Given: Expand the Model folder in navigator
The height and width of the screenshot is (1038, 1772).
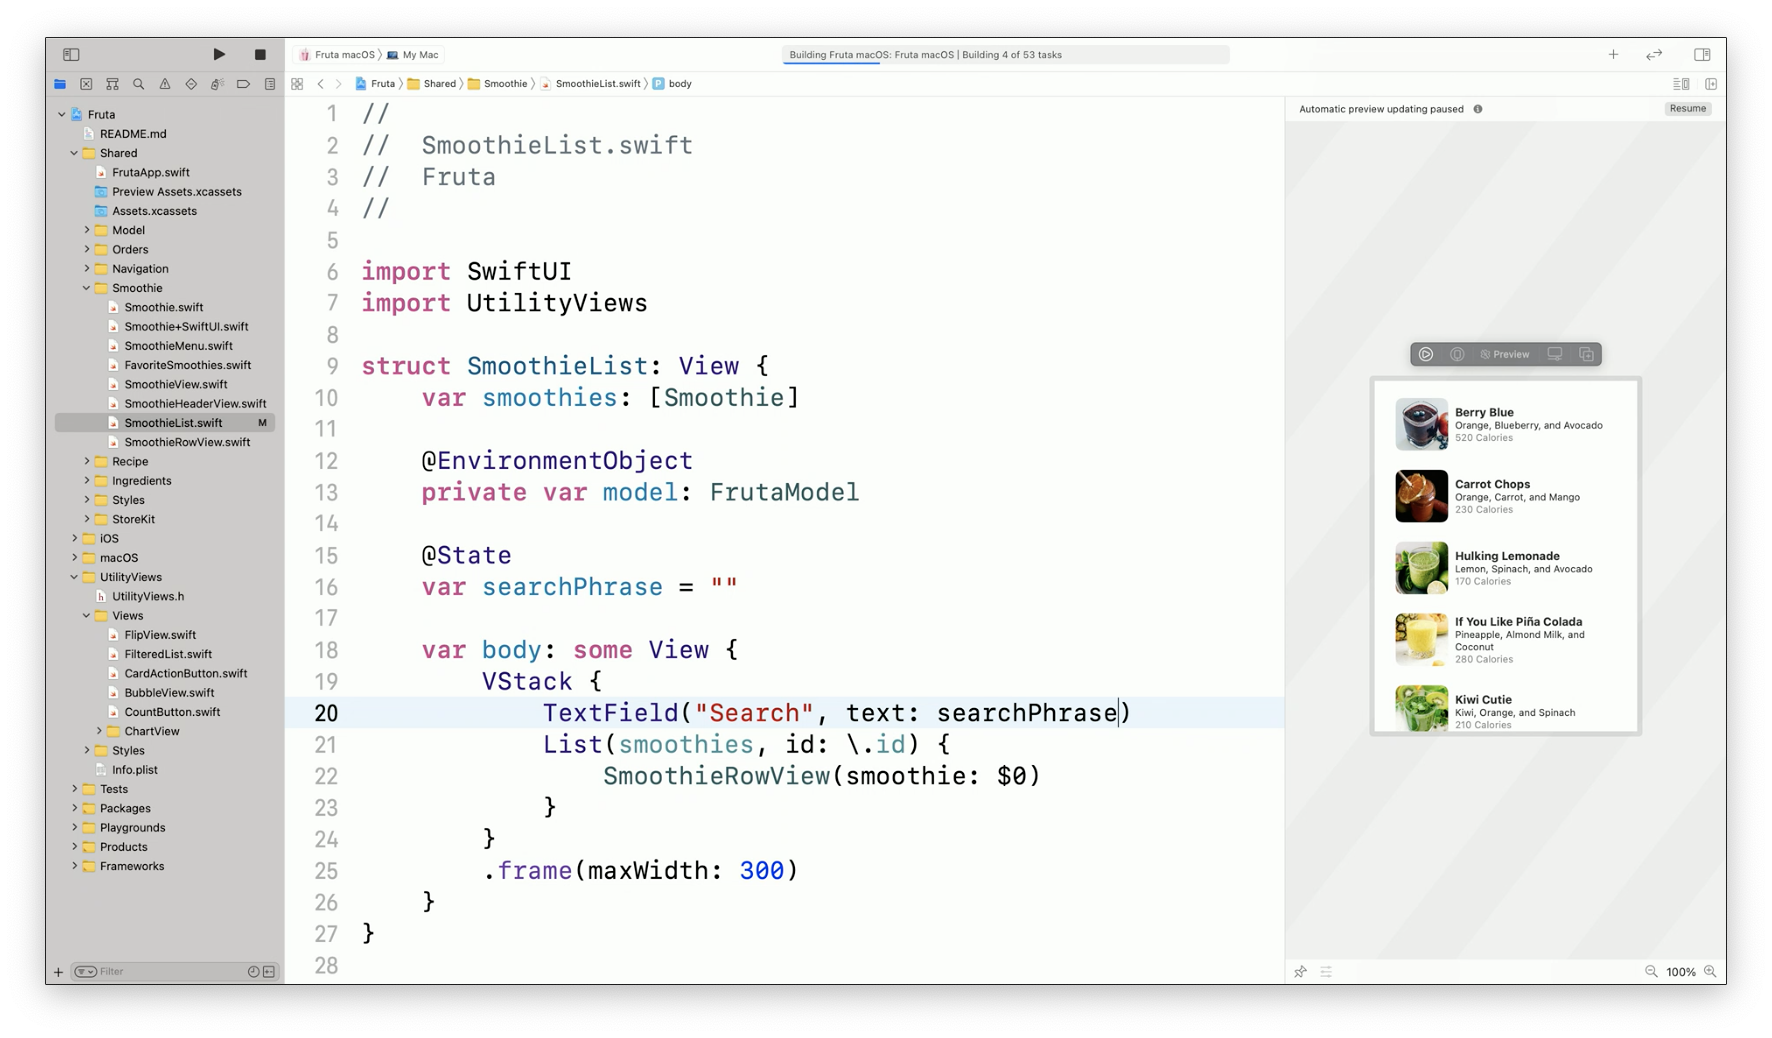Looking at the screenshot, I should click(x=87, y=230).
